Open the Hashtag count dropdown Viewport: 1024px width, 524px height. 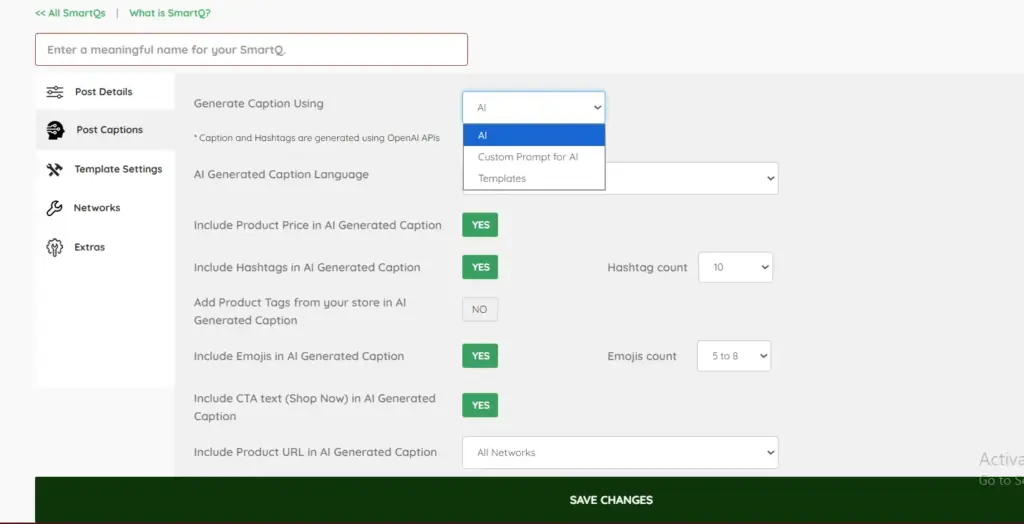(x=735, y=267)
